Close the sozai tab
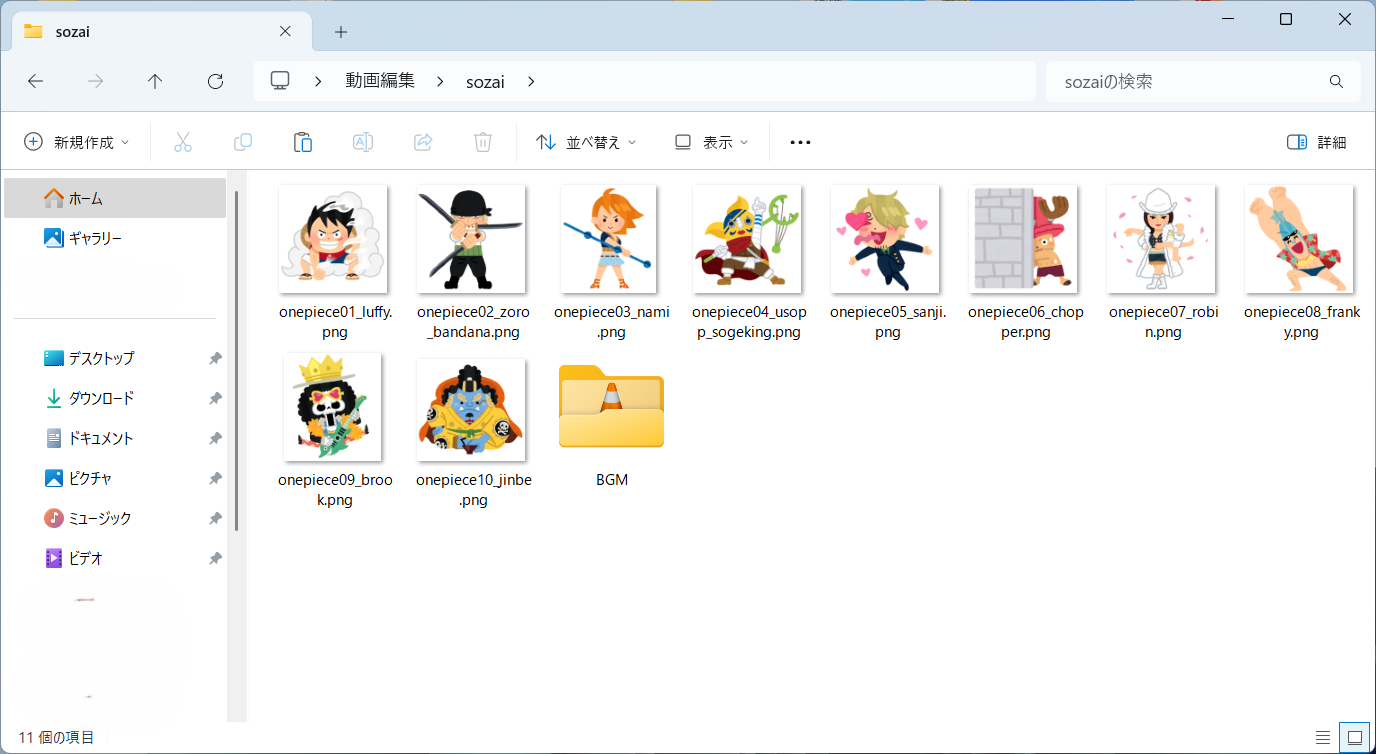1376x754 pixels. (x=285, y=31)
